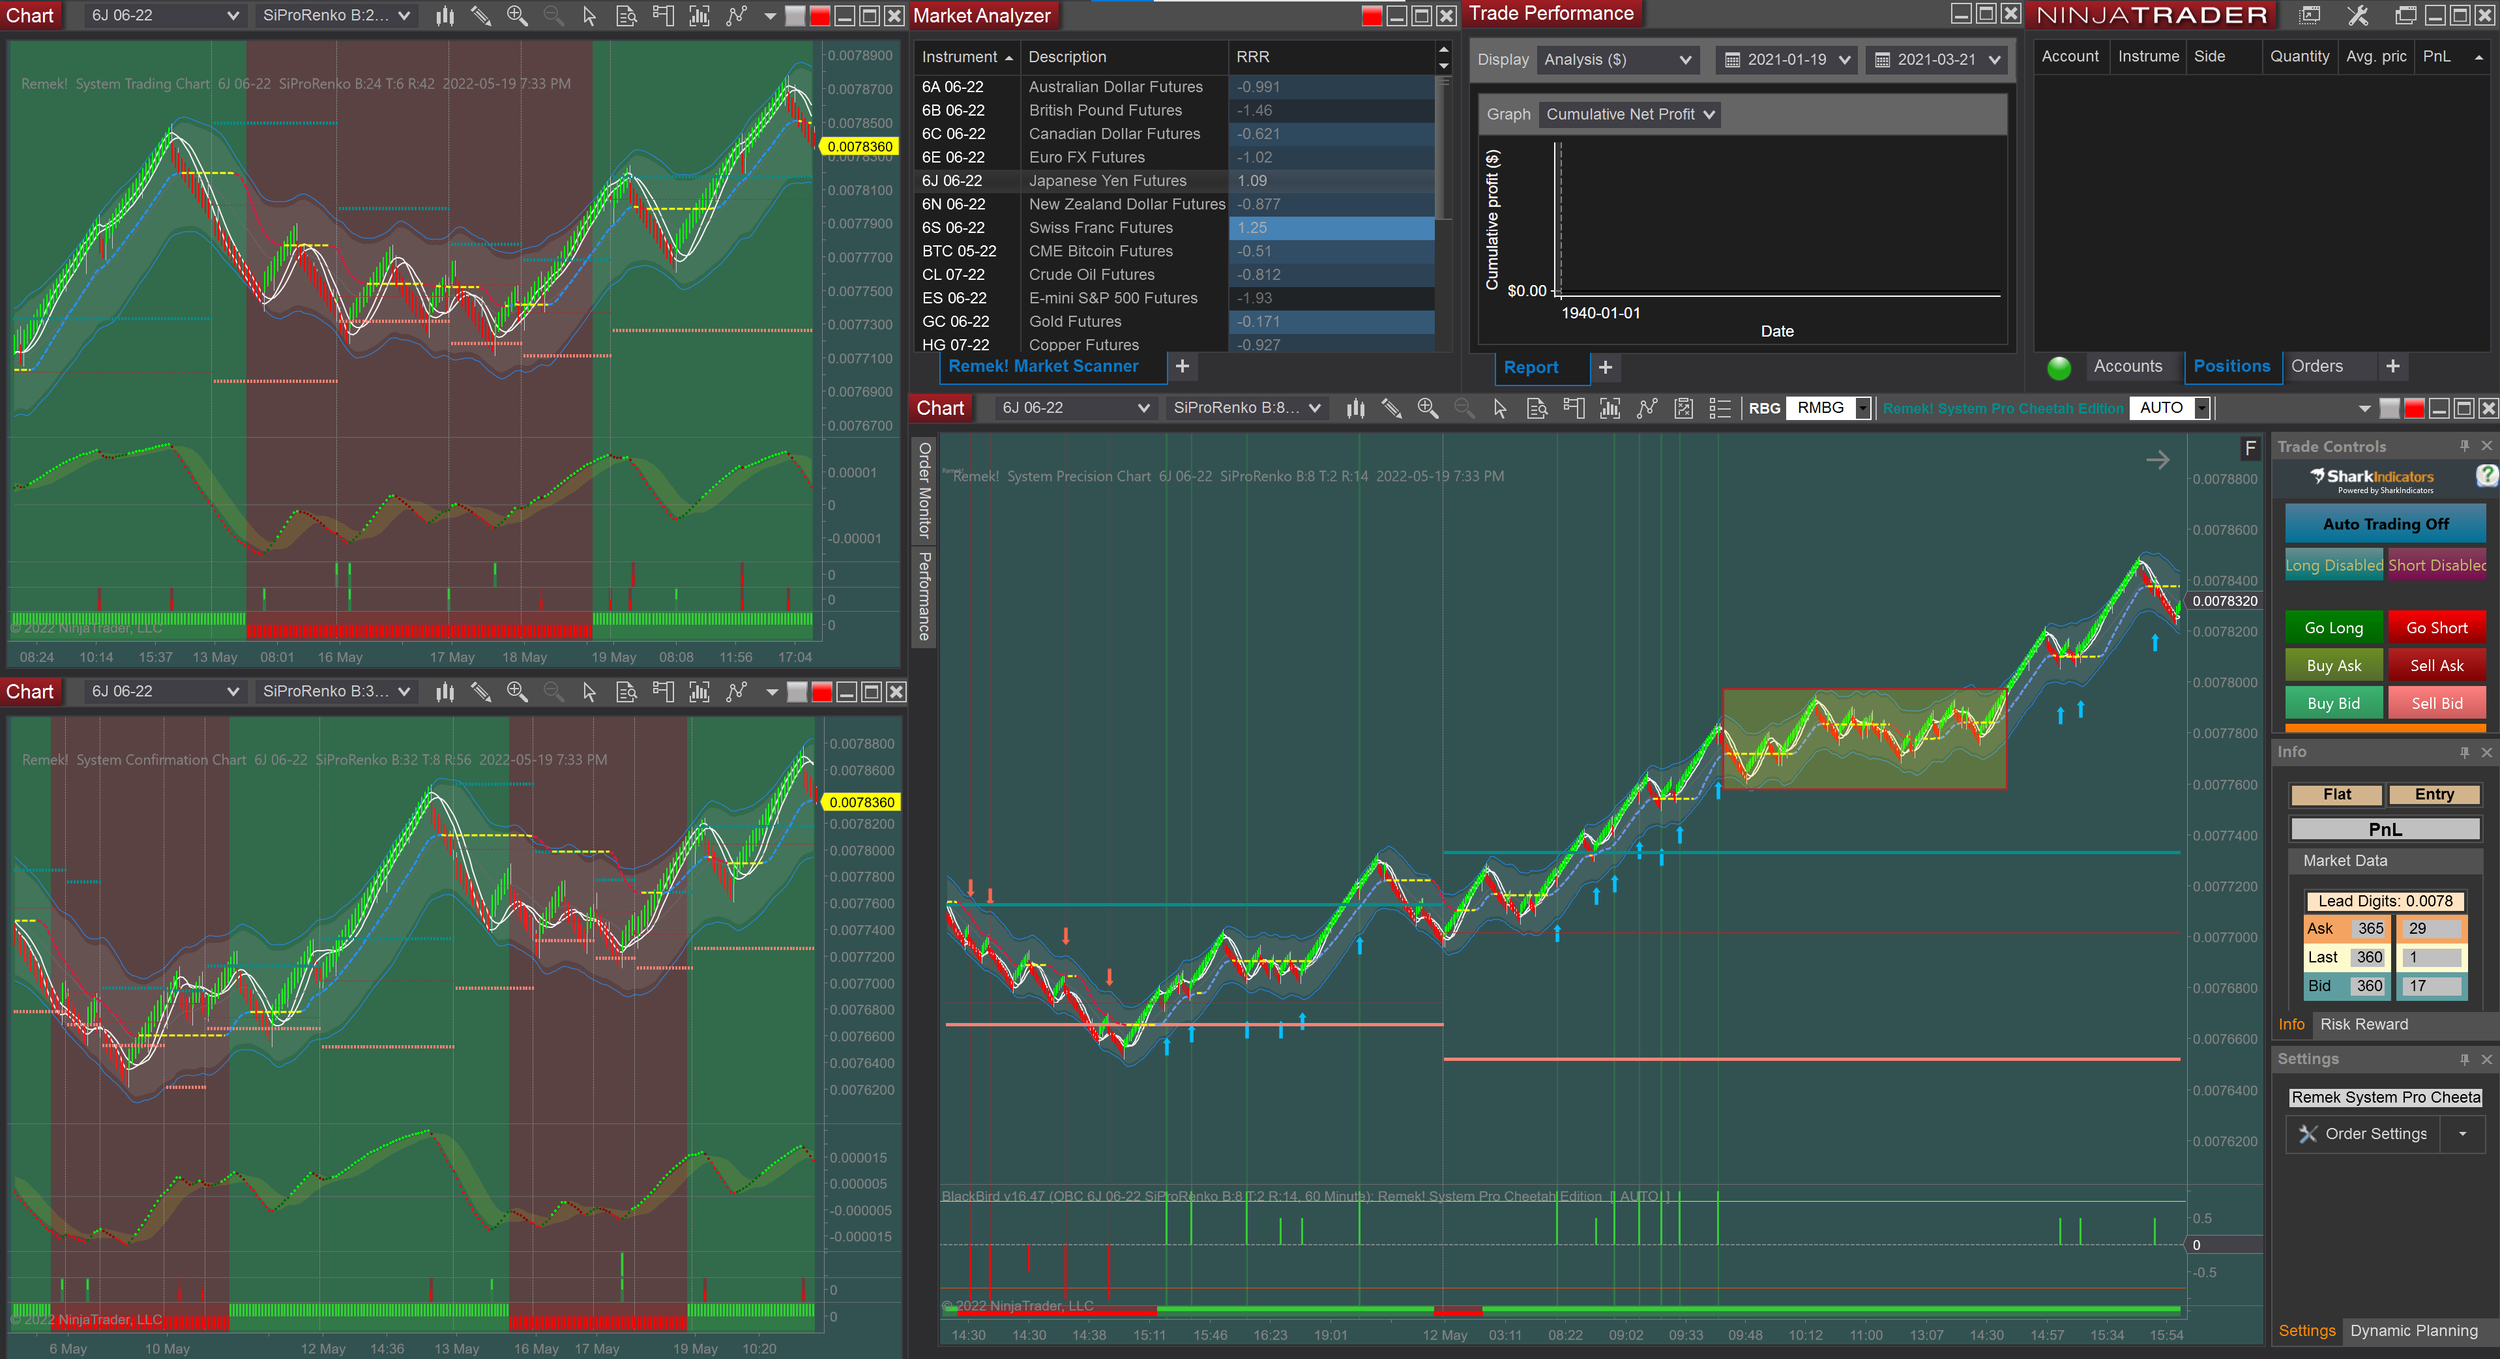Screen dimensions: 2500x1359
Task: Click zoom in magnifier on Confirmation chart toolbar
Action: pos(517,692)
